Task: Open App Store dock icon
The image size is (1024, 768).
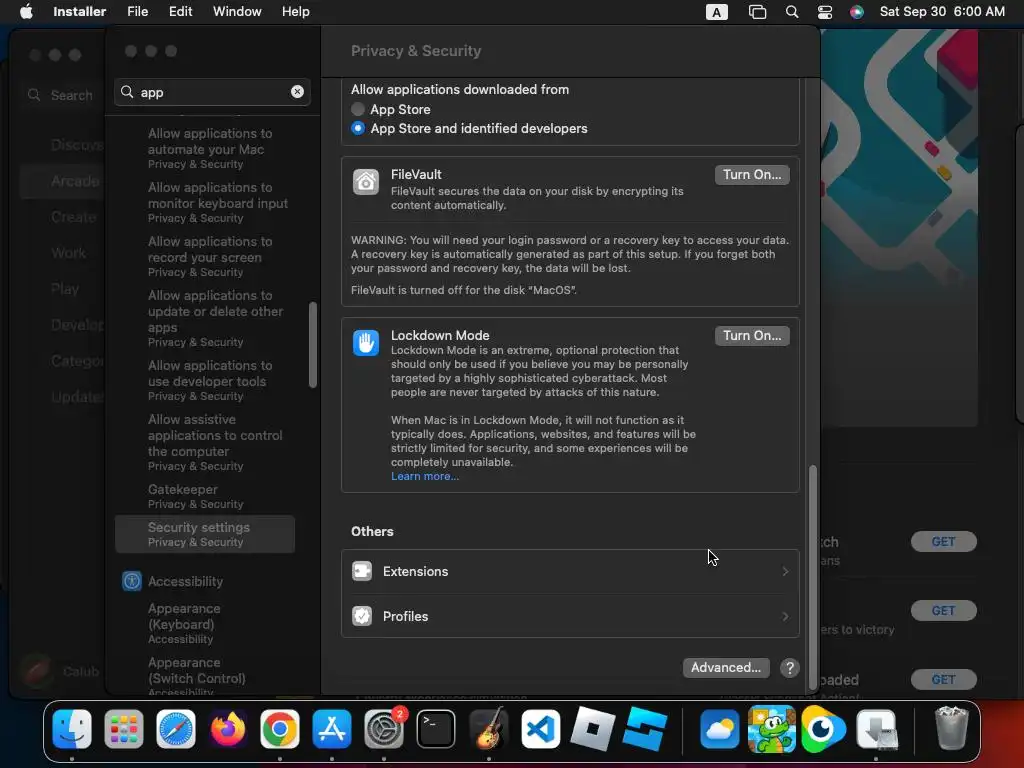Action: tap(332, 729)
